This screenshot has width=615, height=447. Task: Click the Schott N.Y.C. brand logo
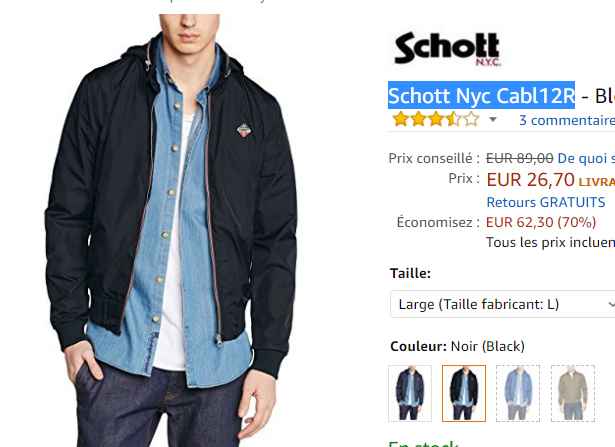pyautogui.click(x=448, y=49)
